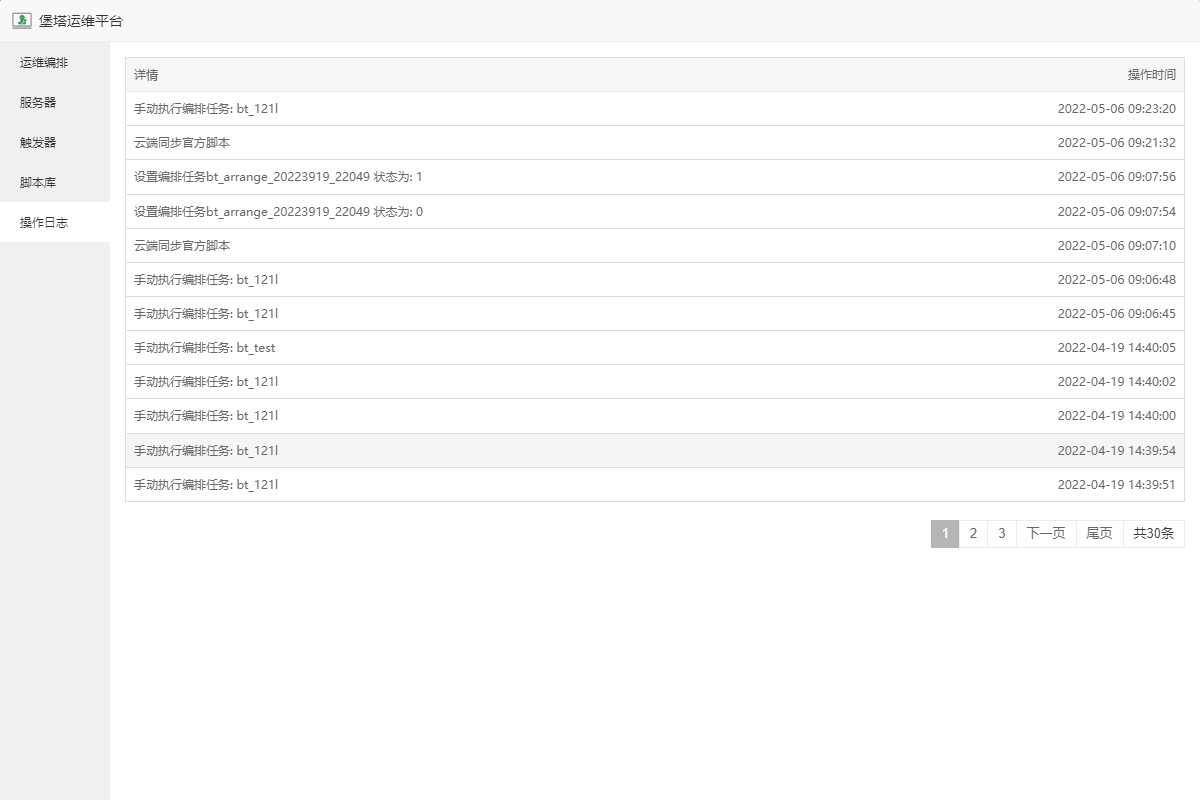Open the 运维编排 sidebar menu
The width and height of the screenshot is (1200, 800).
45,62
